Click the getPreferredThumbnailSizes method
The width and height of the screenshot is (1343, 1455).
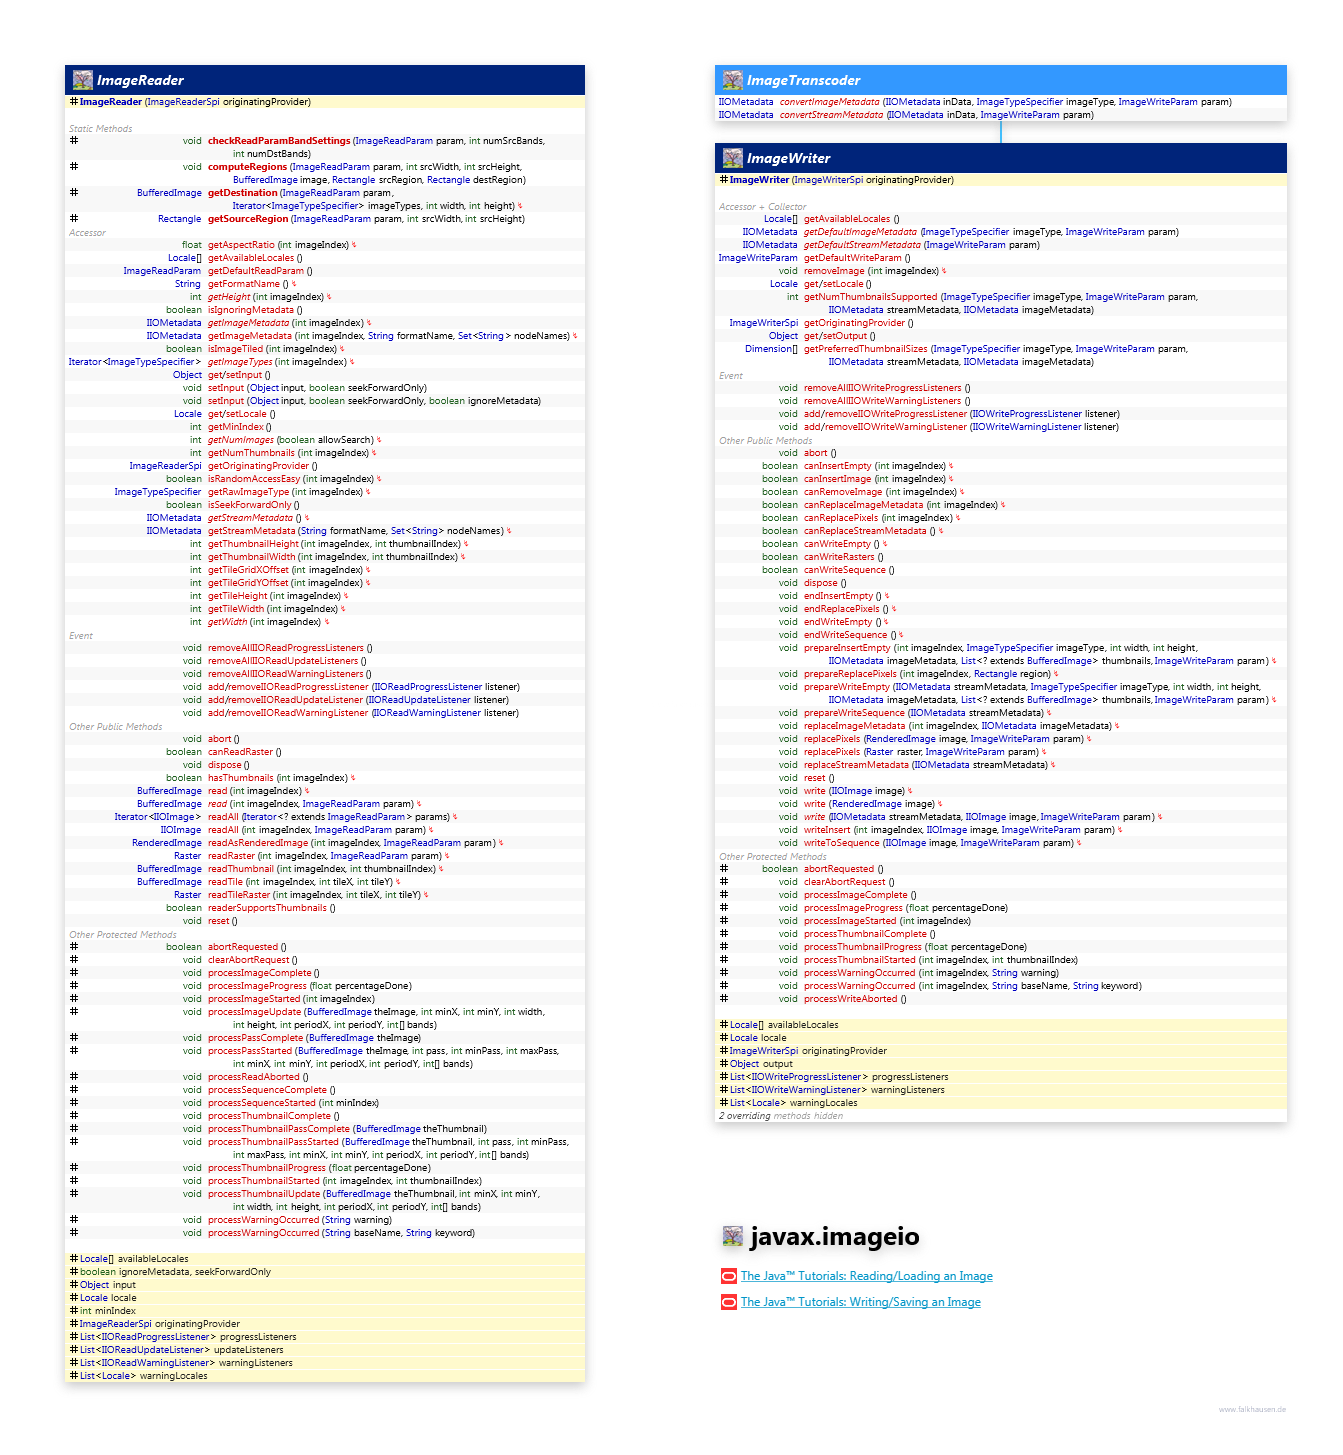866,349
